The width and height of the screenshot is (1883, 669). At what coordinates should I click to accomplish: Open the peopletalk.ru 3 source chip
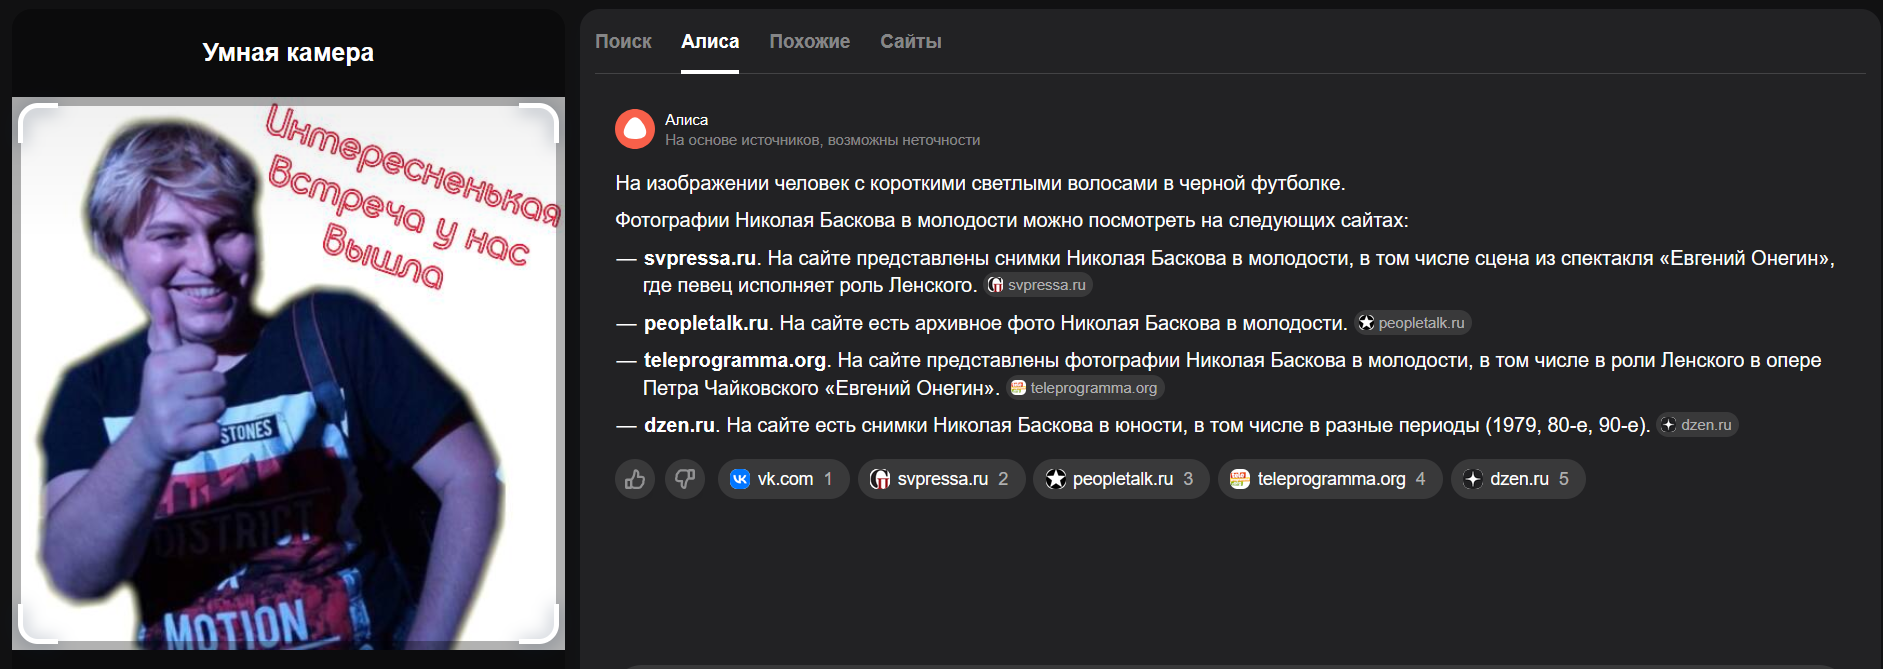(x=1122, y=479)
